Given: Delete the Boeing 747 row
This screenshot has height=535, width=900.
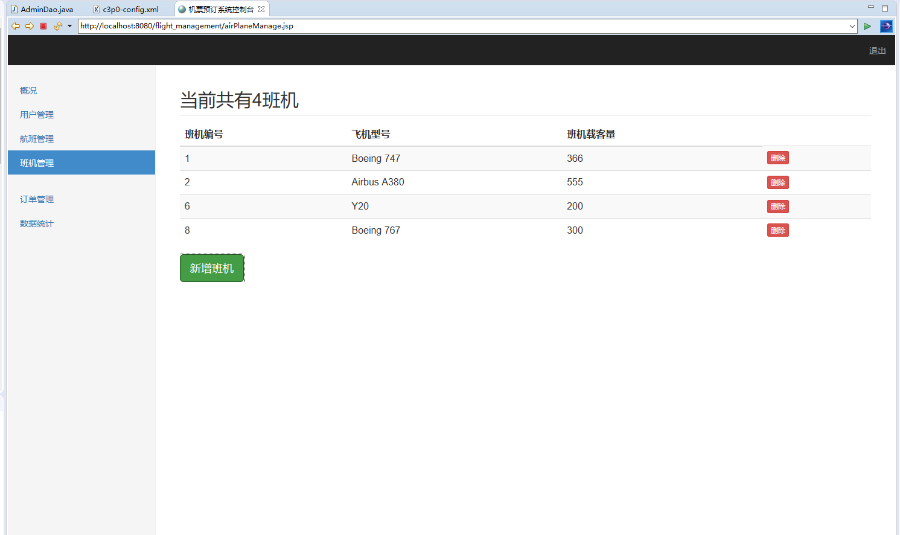Looking at the screenshot, I should click(x=778, y=158).
